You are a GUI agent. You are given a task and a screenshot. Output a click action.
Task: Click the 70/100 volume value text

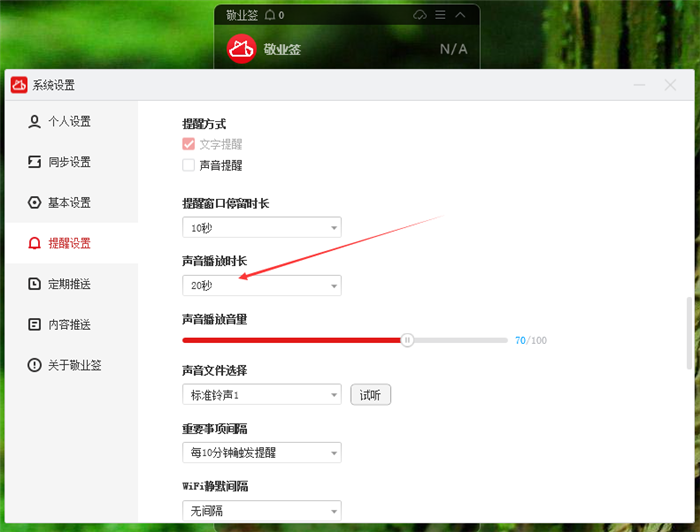[531, 341]
